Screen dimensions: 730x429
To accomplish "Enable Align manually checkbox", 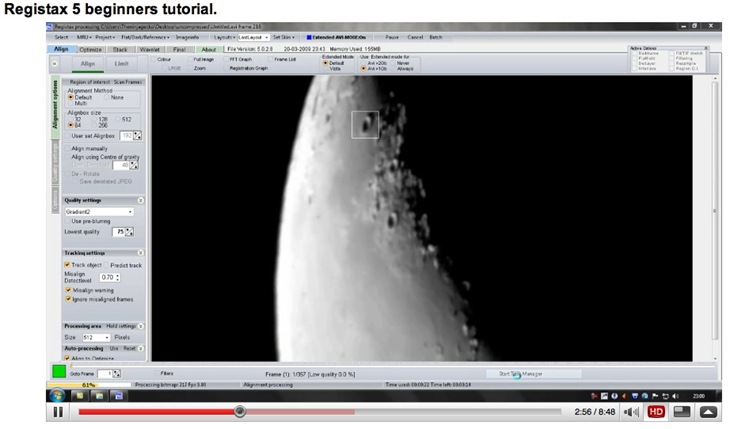I will (68, 149).
